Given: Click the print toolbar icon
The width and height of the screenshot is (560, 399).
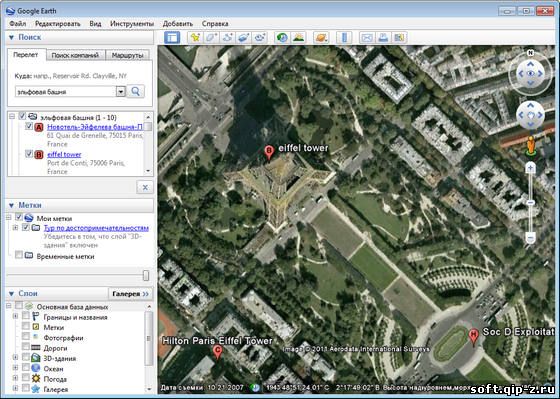Looking at the screenshot, I should click(x=383, y=38).
